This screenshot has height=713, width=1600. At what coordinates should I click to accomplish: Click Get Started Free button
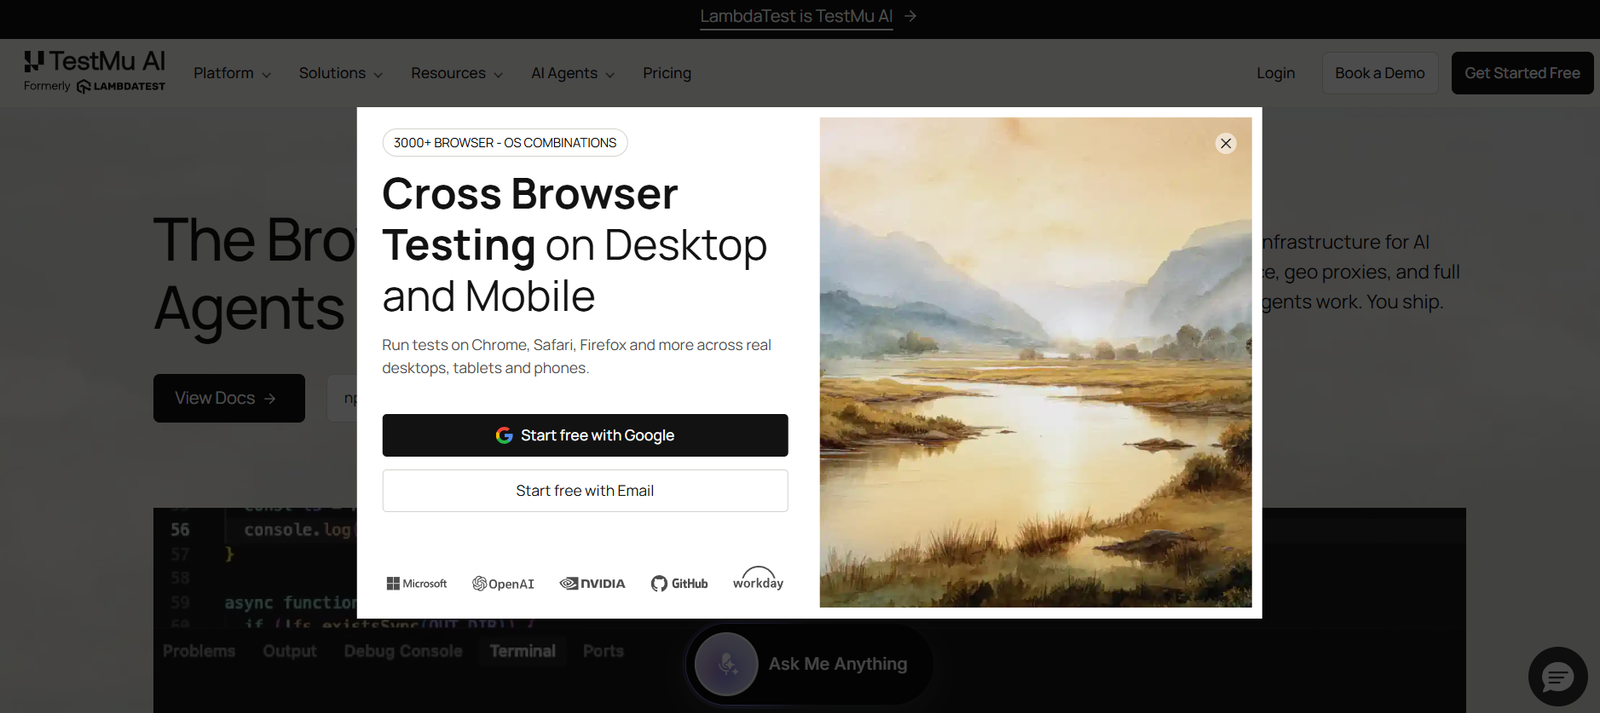1522,73
